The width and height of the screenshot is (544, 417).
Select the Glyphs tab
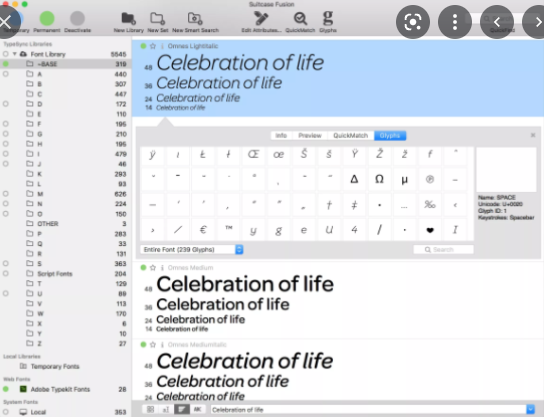pyautogui.click(x=390, y=135)
